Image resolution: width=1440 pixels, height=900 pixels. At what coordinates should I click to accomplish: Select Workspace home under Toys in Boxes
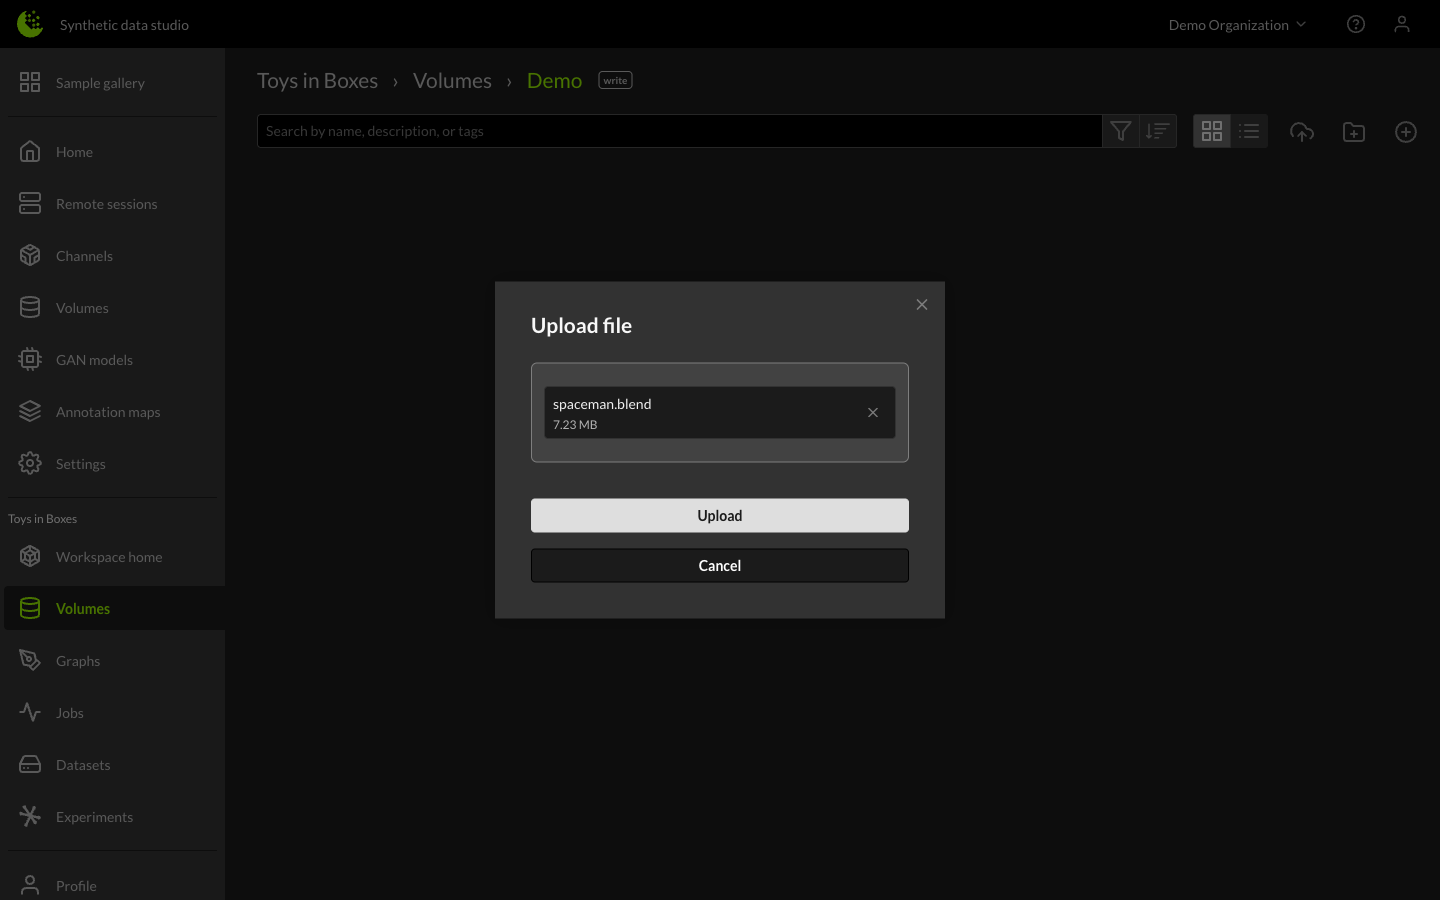tap(109, 556)
